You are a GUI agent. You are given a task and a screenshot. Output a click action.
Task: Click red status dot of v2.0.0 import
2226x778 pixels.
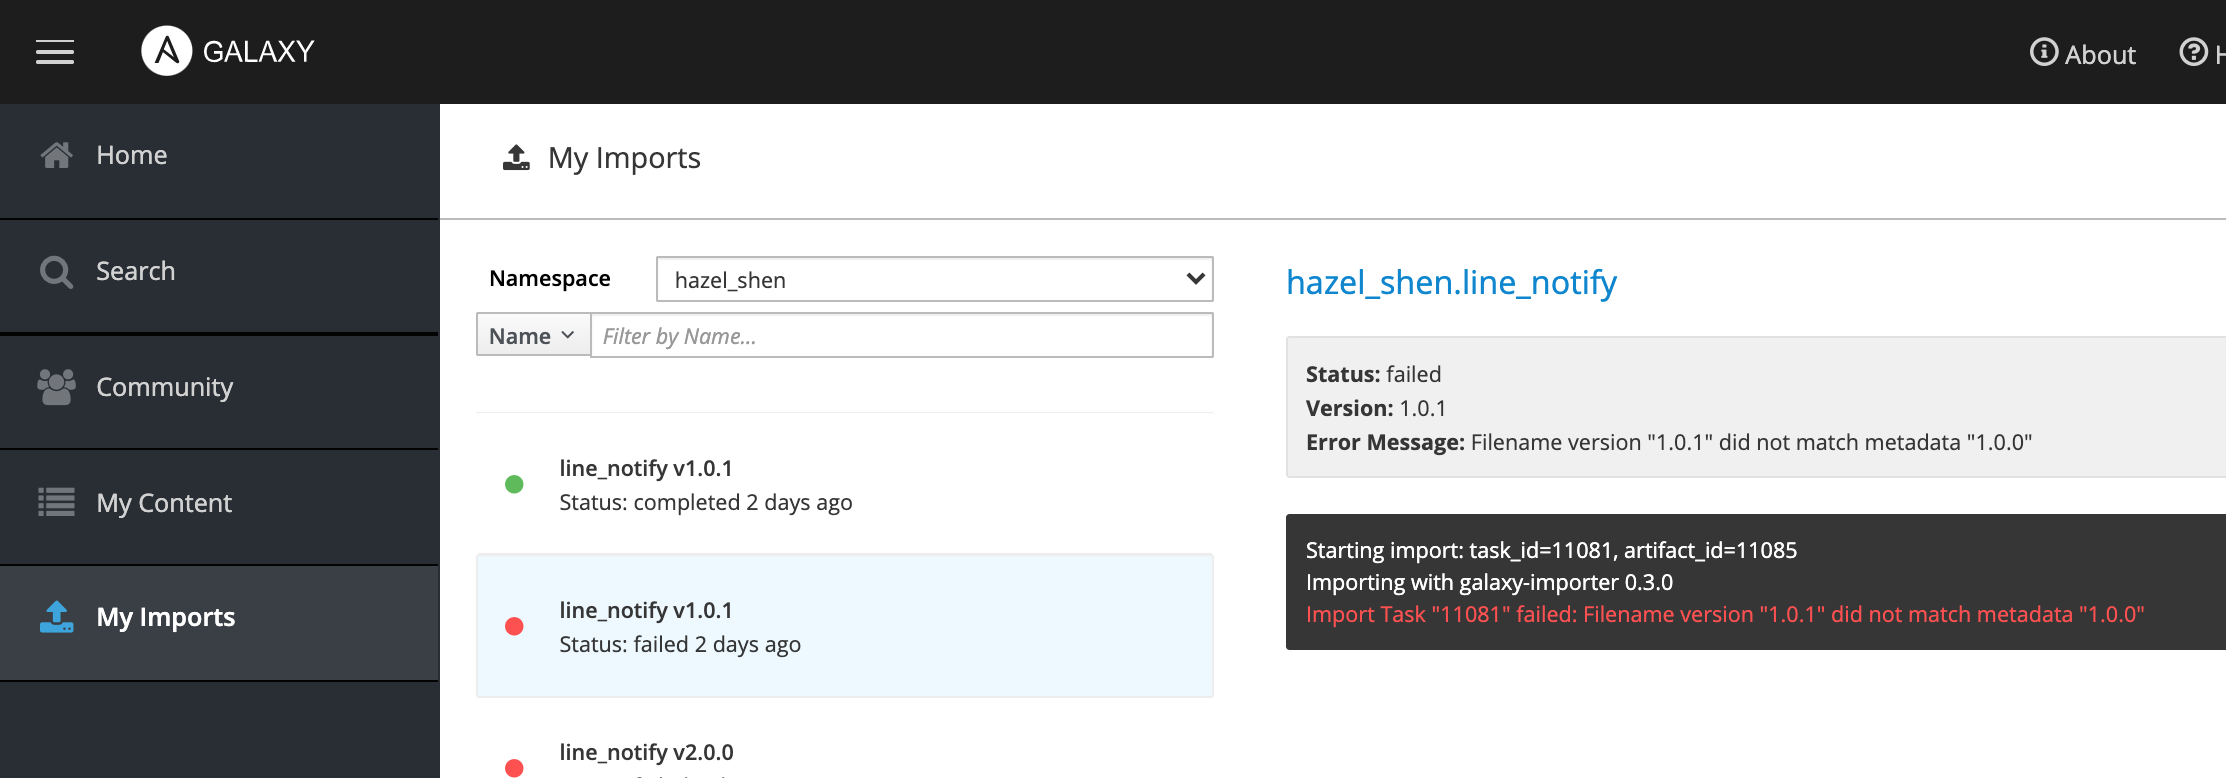pos(514,768)
